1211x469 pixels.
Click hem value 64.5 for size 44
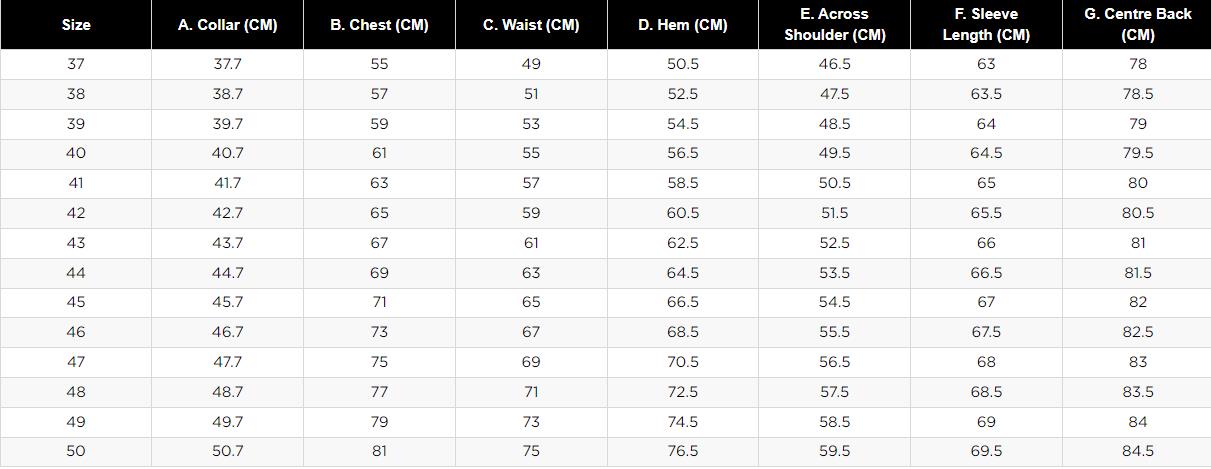(x=683, y=273)
